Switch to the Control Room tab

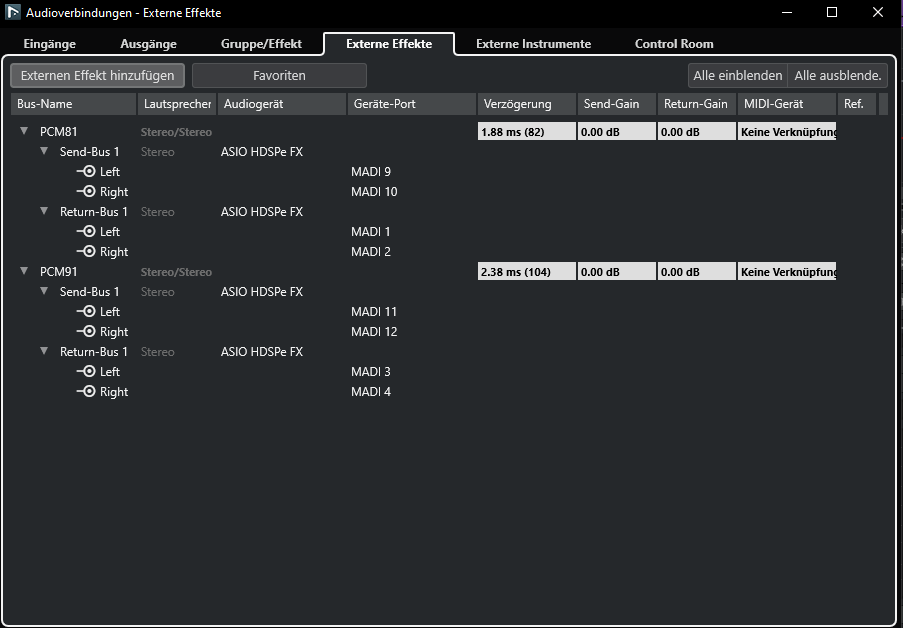[x=674, y=44]
